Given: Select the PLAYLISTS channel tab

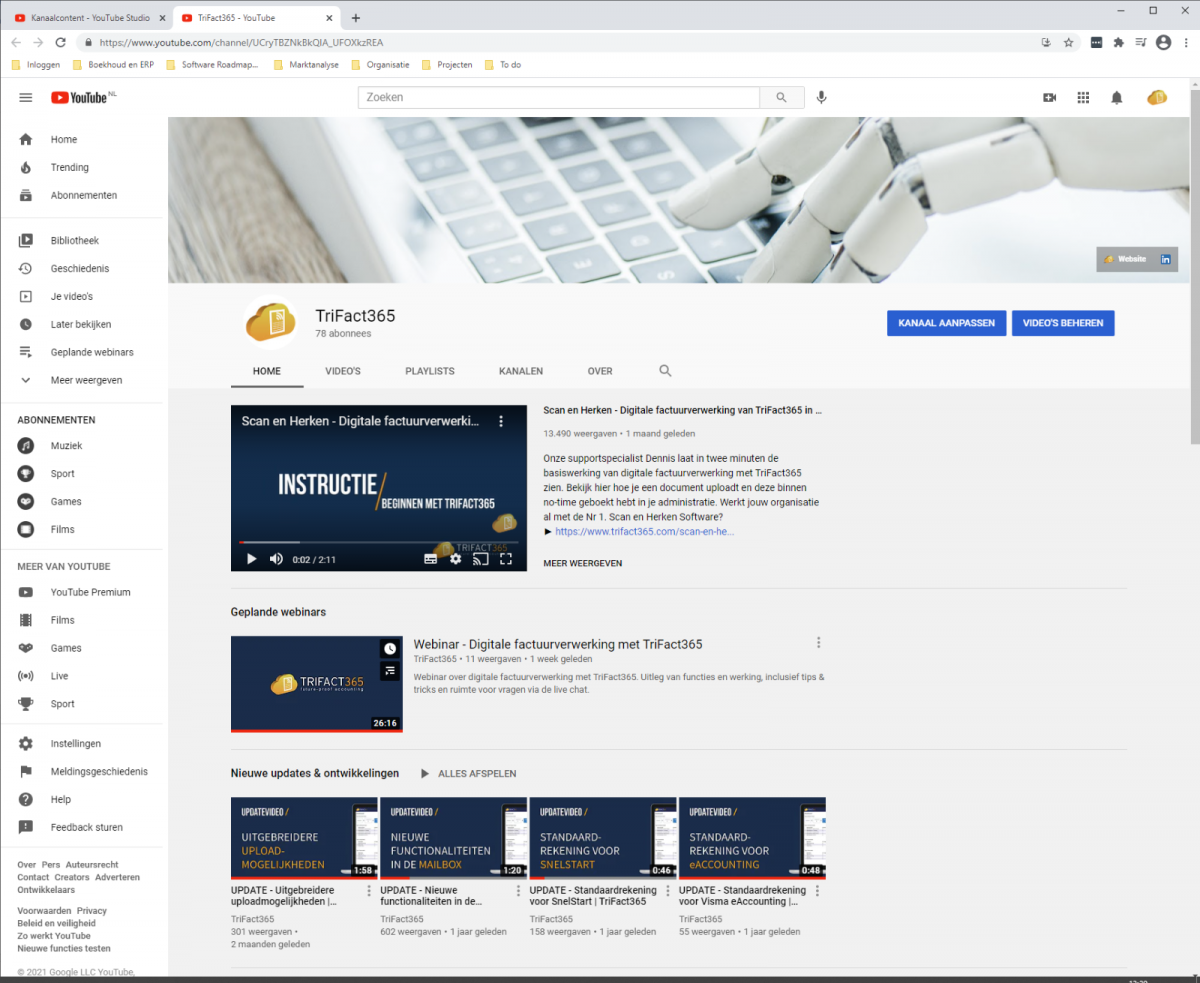Looking at the screenshot, I should tap(430, 371).
